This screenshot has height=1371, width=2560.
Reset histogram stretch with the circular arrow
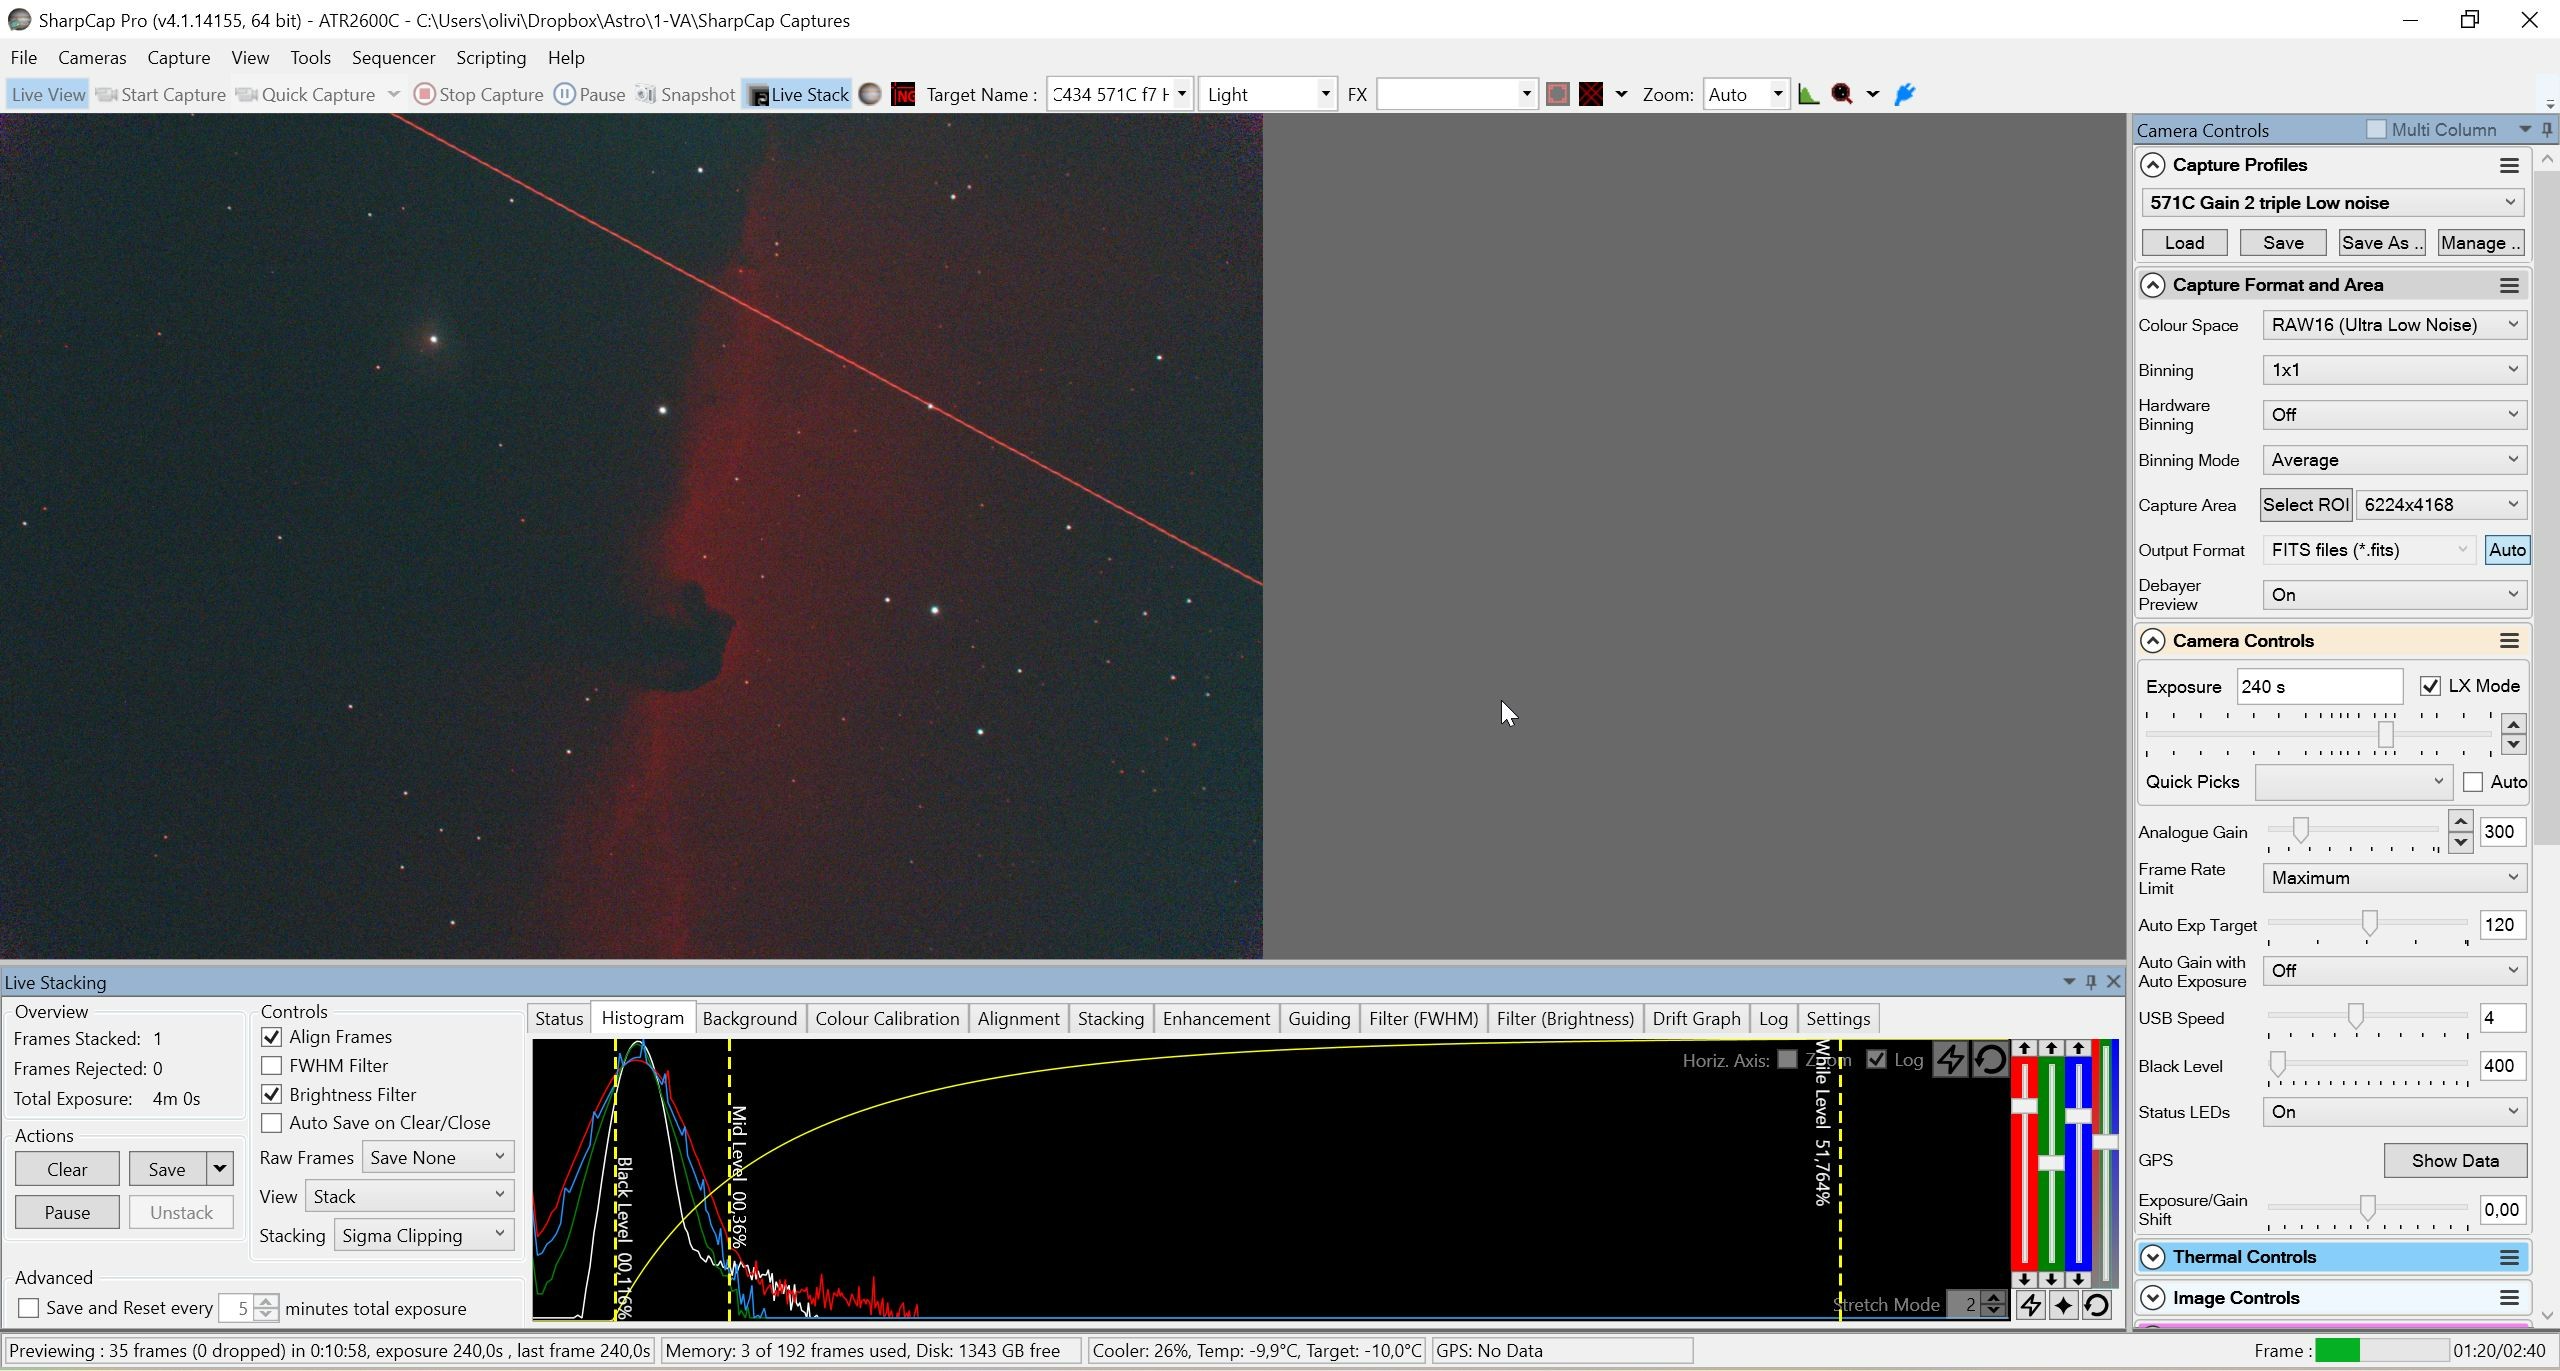1990,1060
